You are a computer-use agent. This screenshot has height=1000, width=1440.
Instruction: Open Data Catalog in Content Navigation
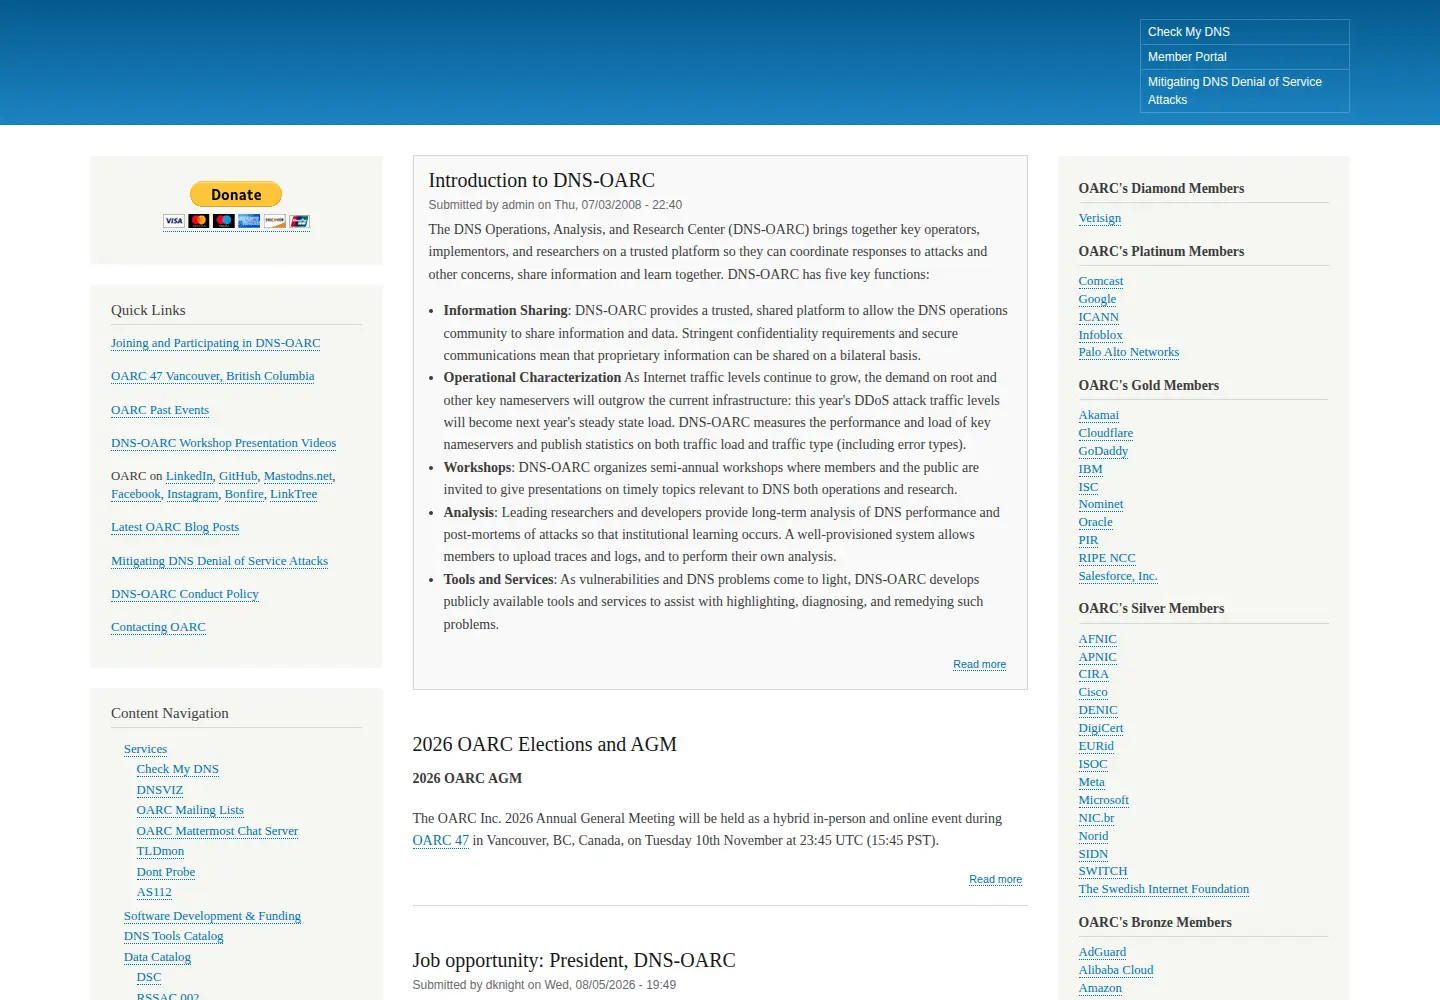click(x=157, y=957)
